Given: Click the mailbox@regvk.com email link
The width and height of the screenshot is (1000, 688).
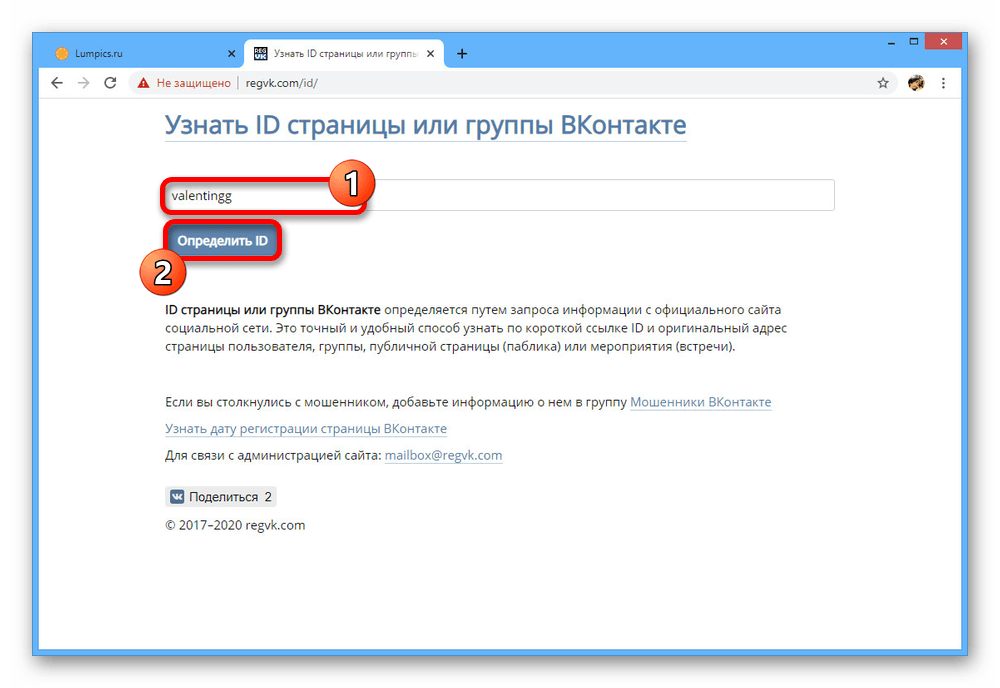Looking at the screenshot, I should coord(443,455).
